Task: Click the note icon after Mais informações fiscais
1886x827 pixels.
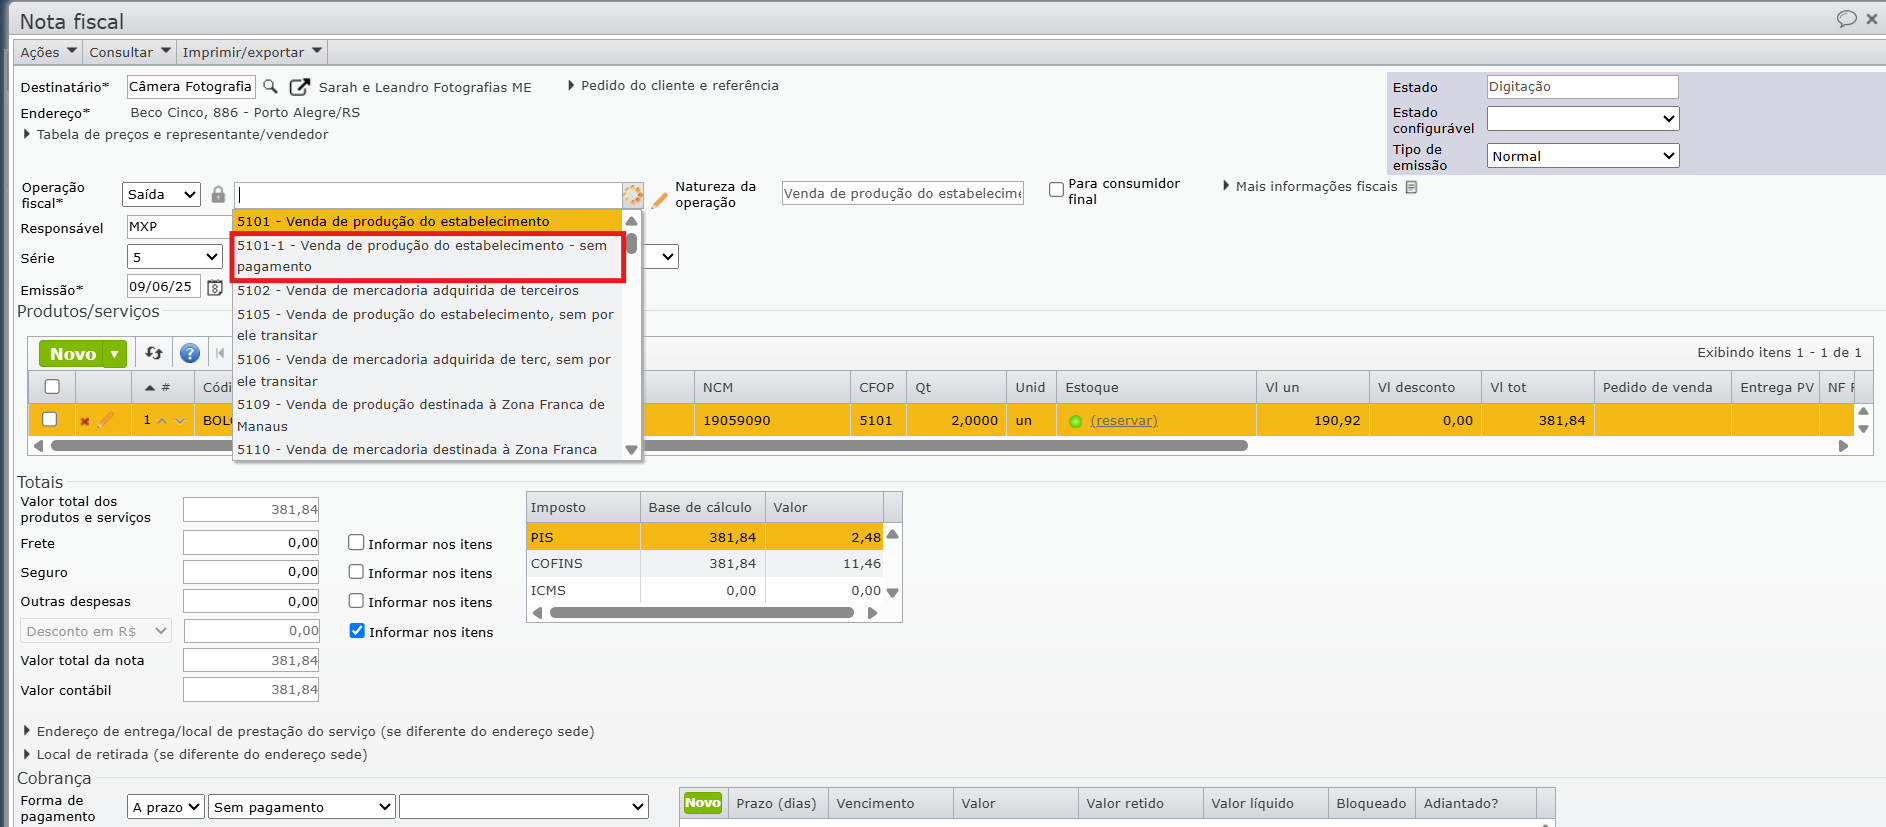Action: [1411, 187]
